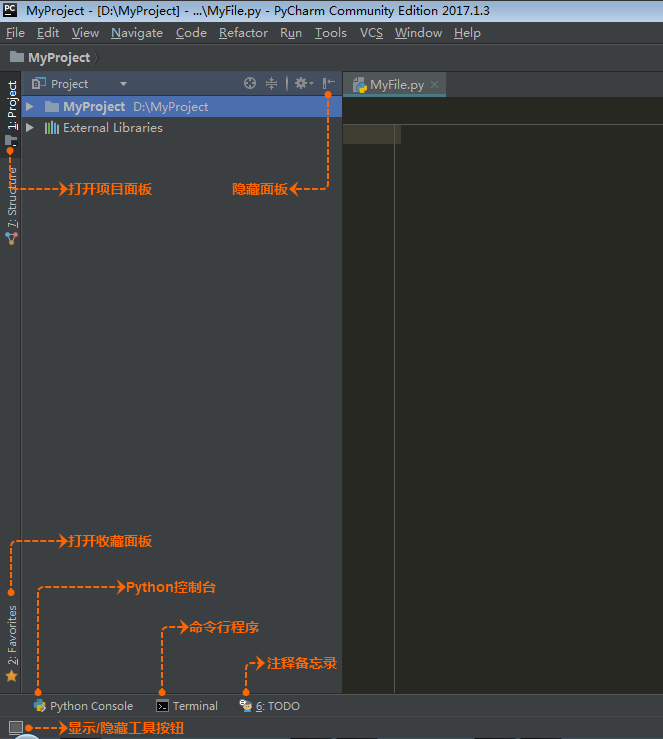Image resolution: width=663 pixels, height=739 pixels.
Task: Click the Favorites star icon
Action: click(x=11, y=677)
